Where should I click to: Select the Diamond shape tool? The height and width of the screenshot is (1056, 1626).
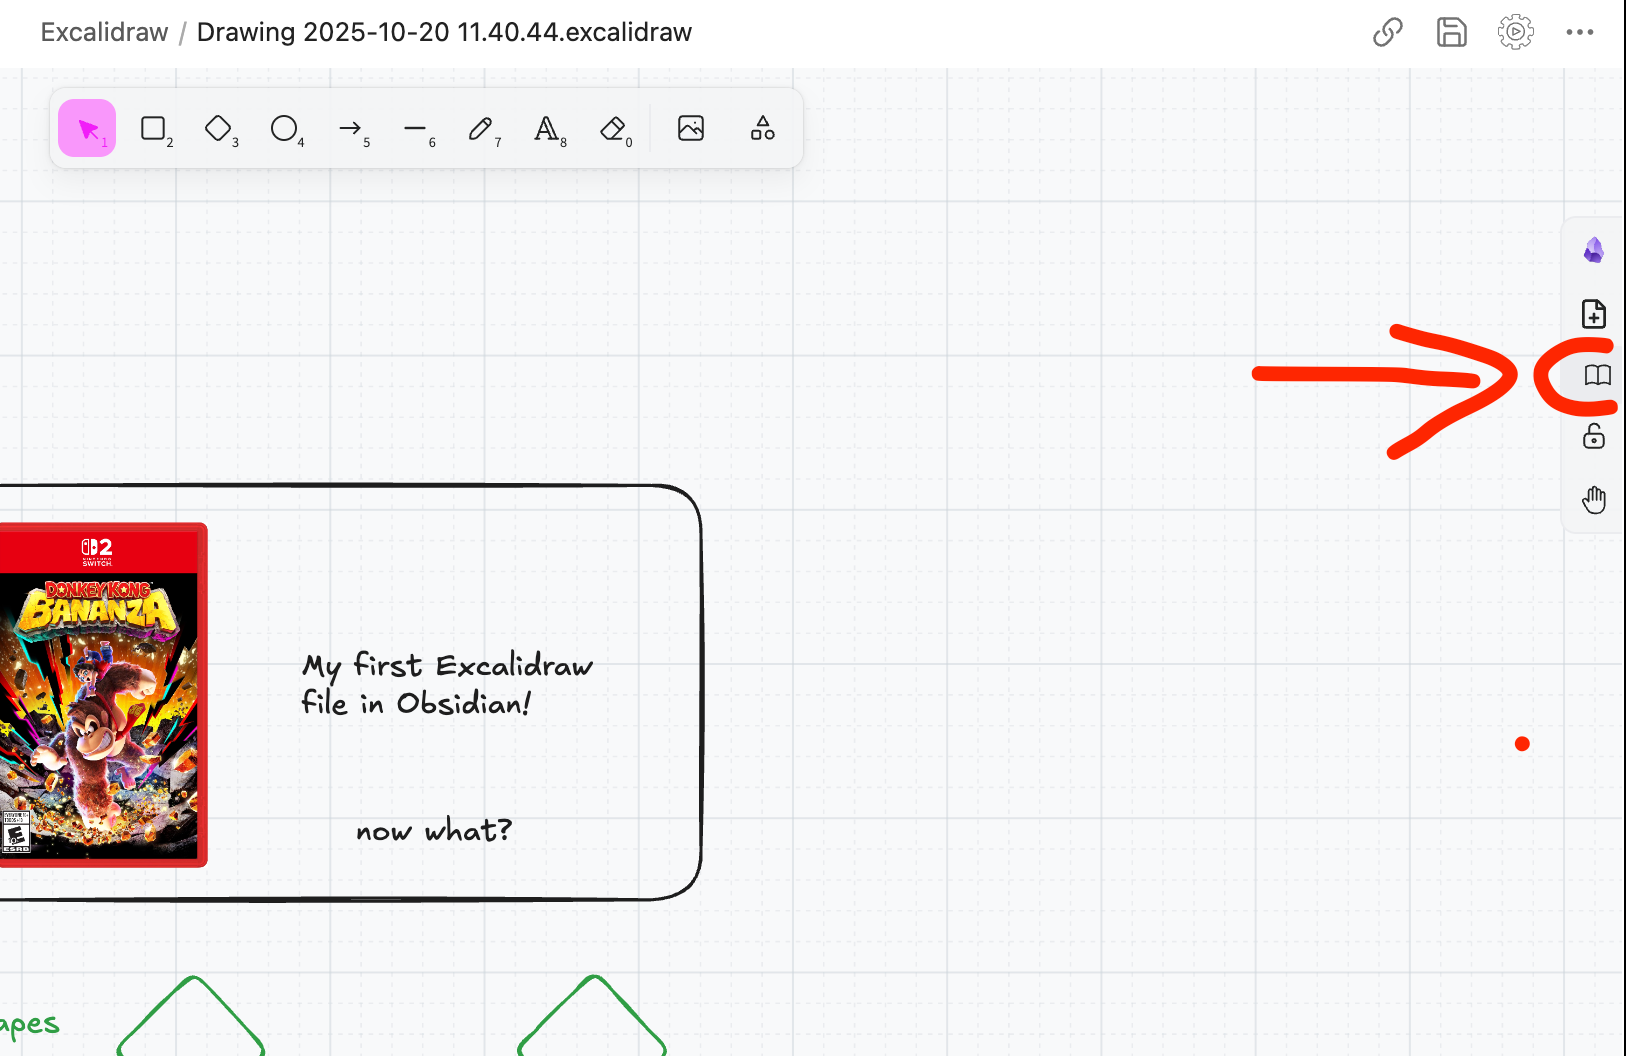[x=218, y=128]
